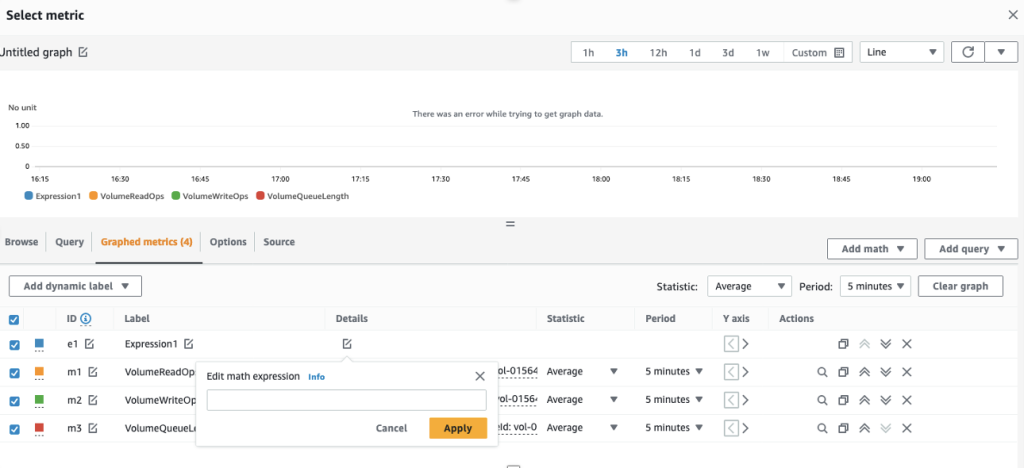
Task: Close the Edit math expression popup
Action: 480,376
